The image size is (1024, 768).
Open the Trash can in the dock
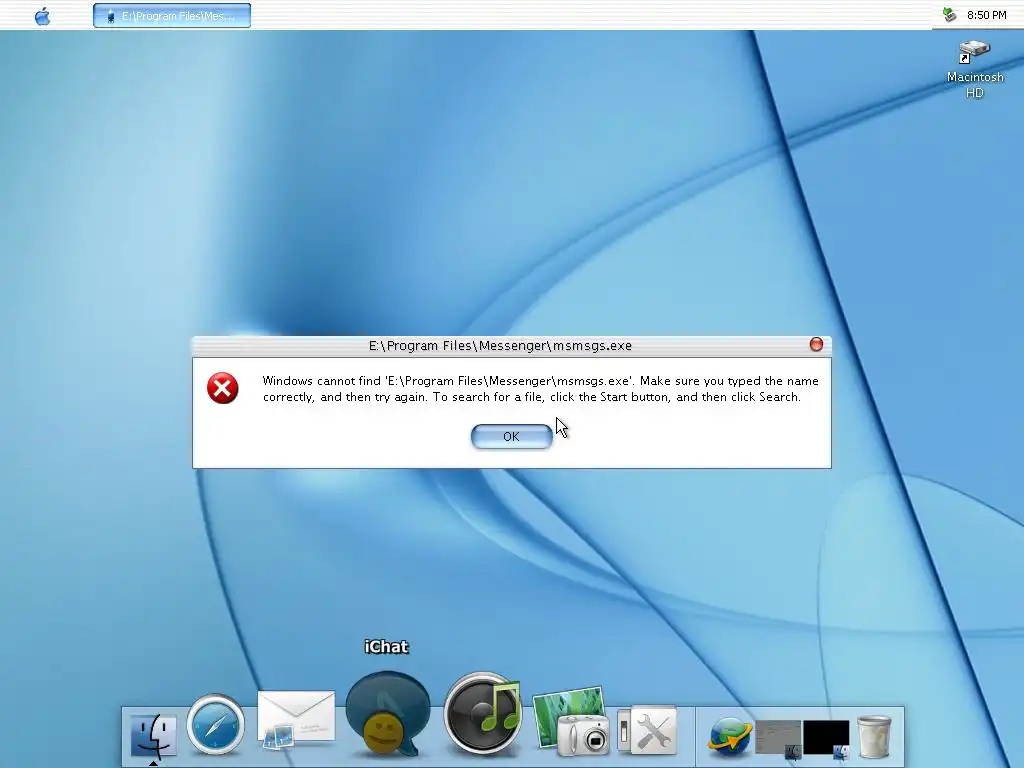coord(874,737)
